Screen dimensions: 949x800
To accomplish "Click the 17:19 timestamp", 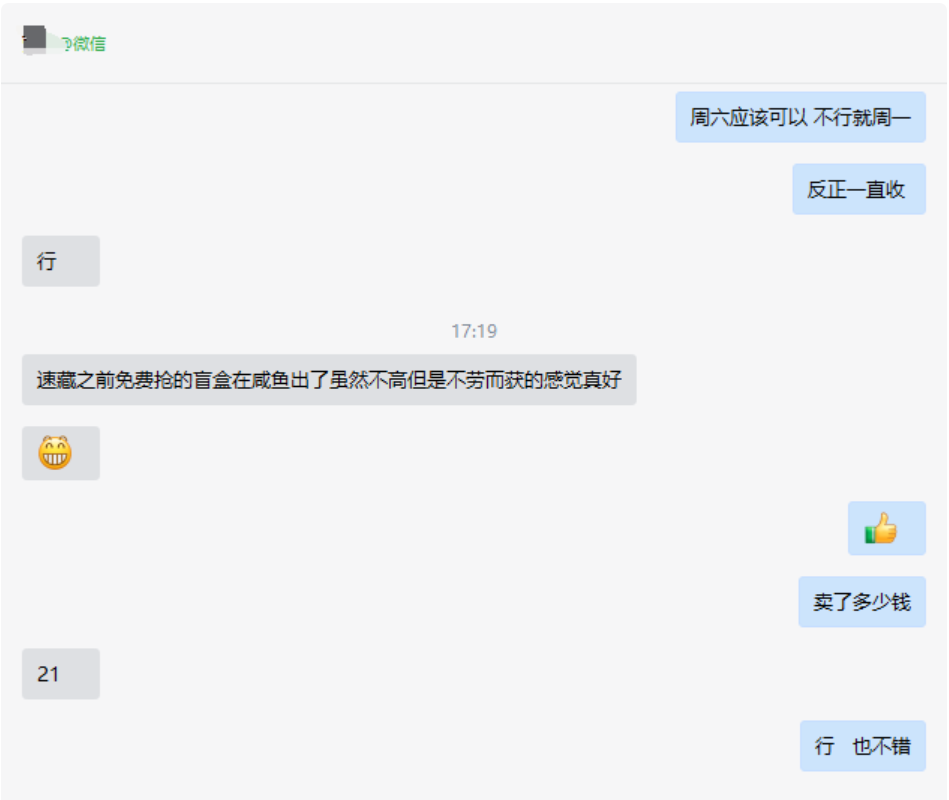I will (474, 331).
